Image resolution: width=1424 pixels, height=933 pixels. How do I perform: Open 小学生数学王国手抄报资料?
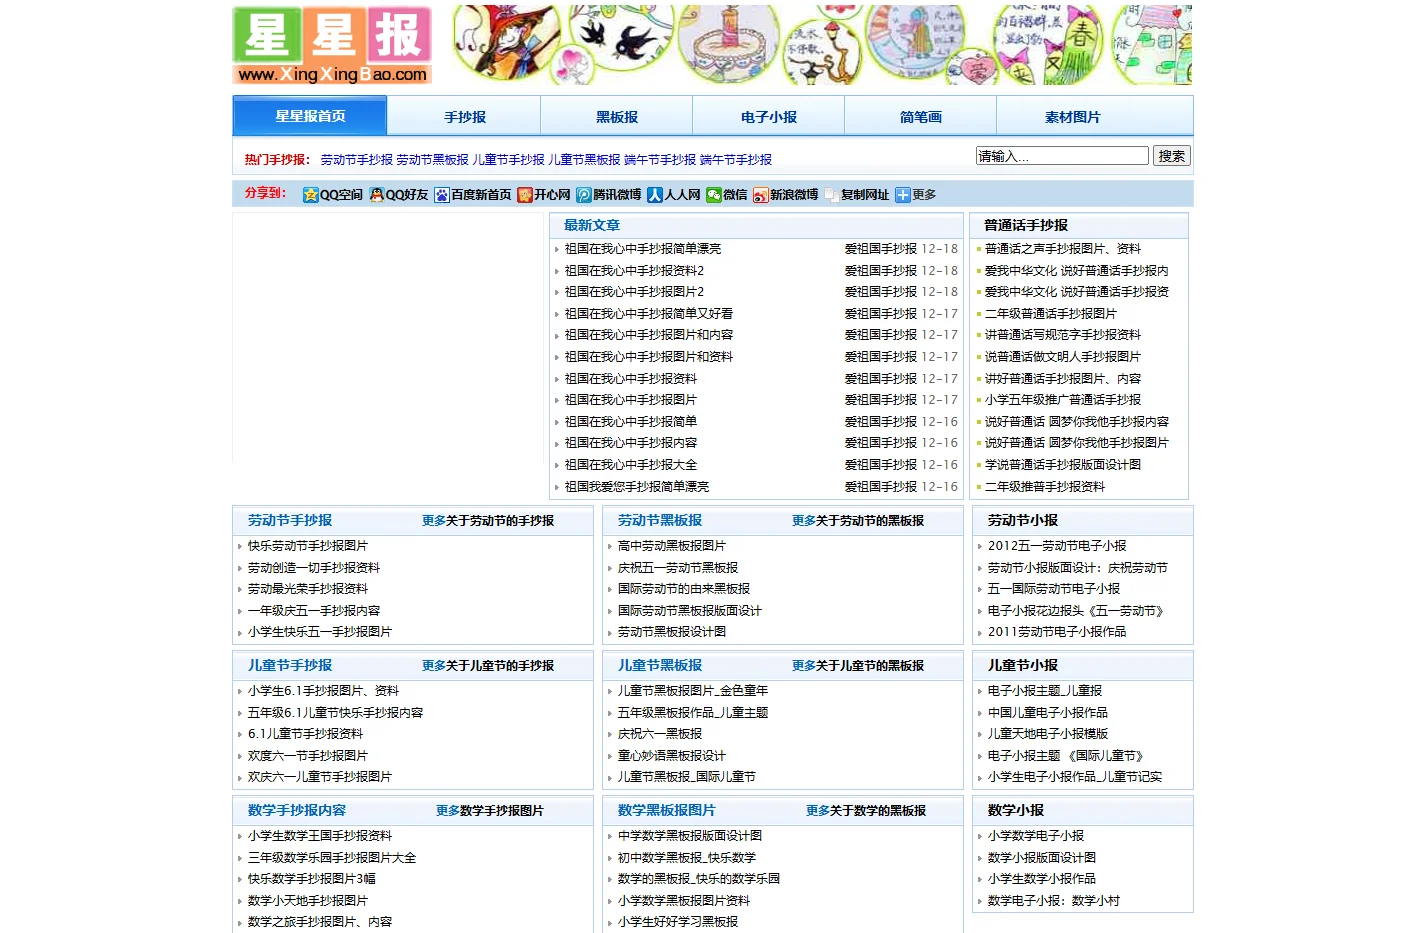(320, 836)
